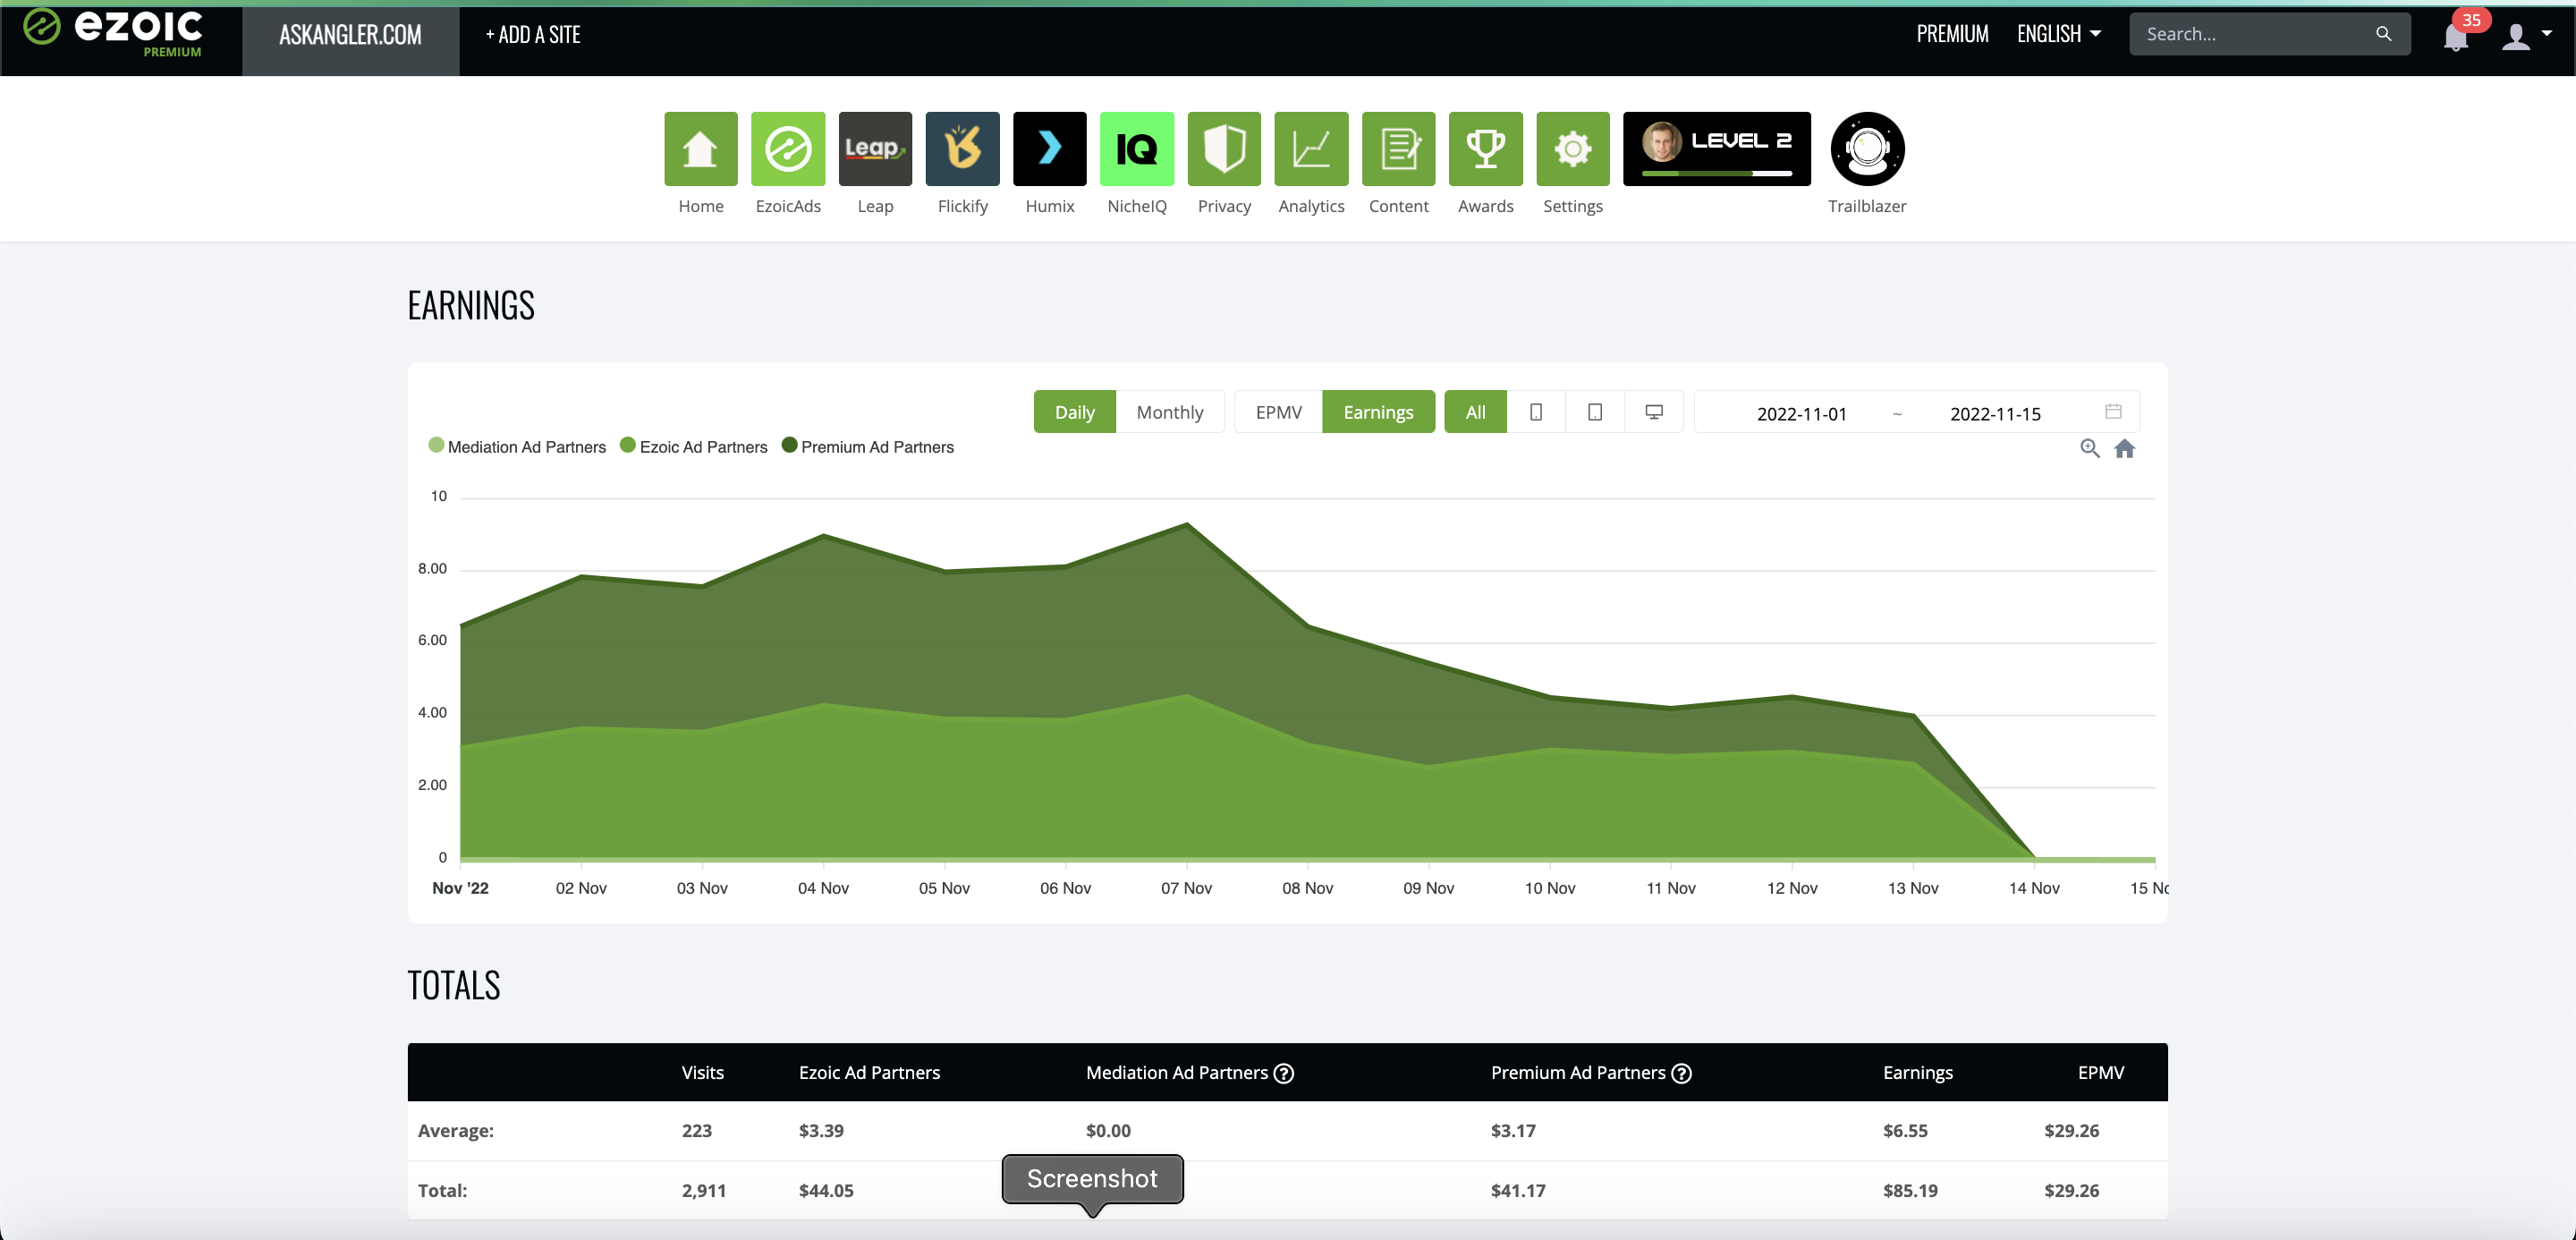The height and width of the screenshot is (1240, 2576).
Task: Open the Privacy shield icon
Action: click(1224, 149)
